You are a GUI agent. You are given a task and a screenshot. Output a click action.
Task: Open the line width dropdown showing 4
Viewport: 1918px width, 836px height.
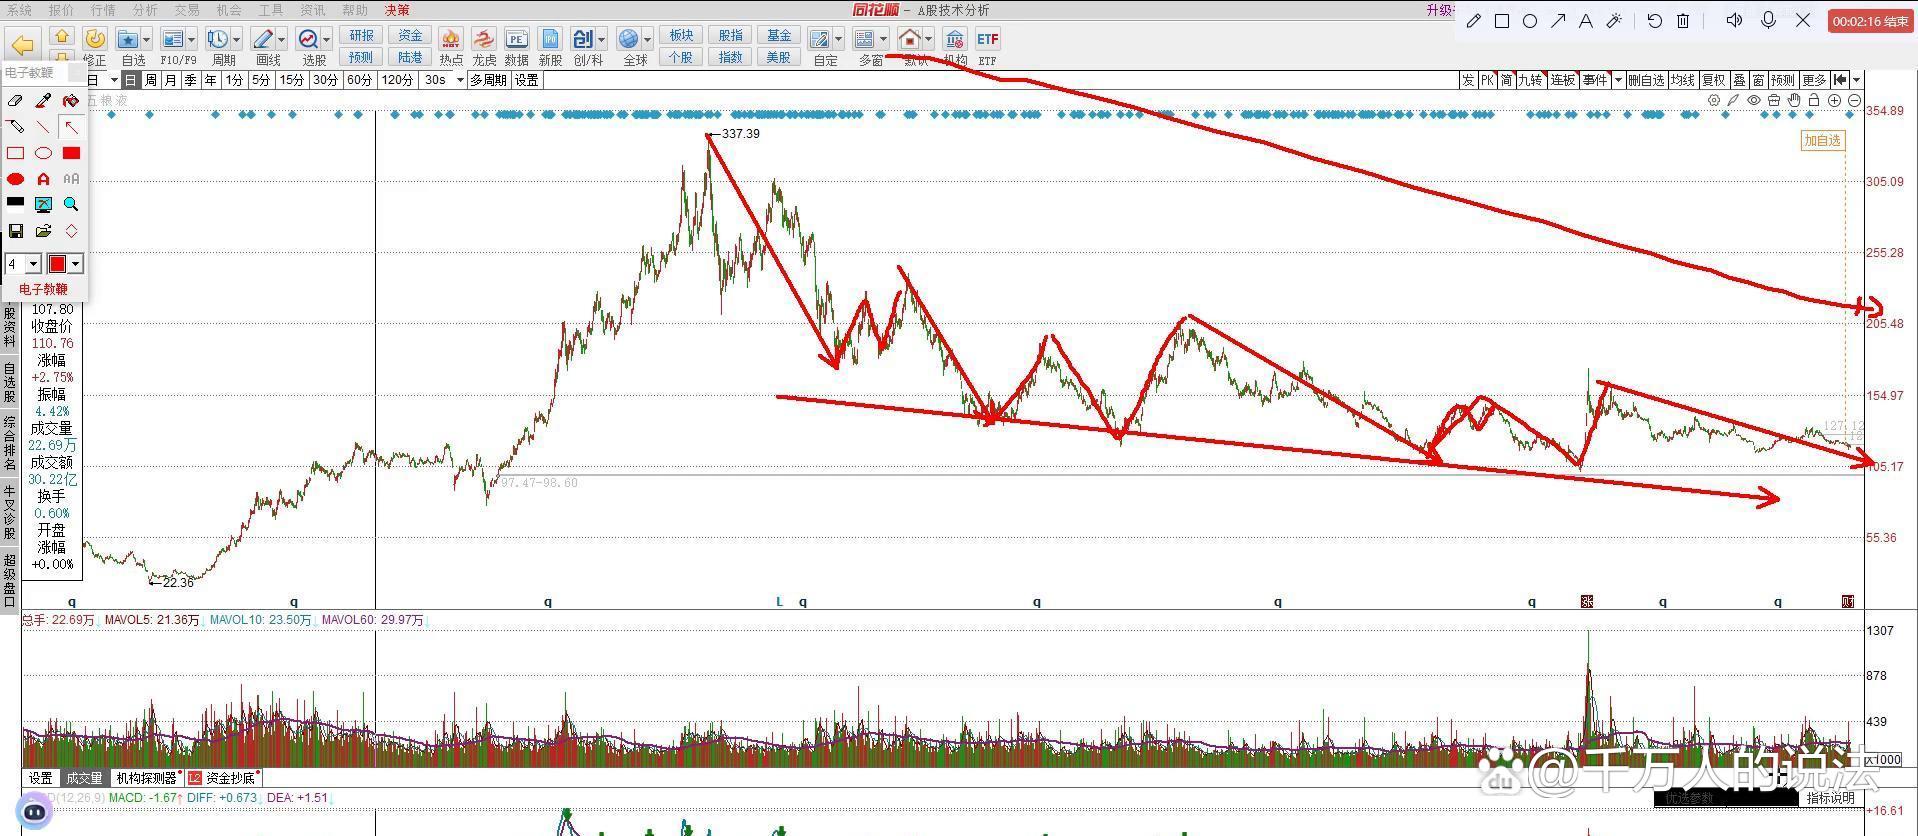[x=33, y=264]
